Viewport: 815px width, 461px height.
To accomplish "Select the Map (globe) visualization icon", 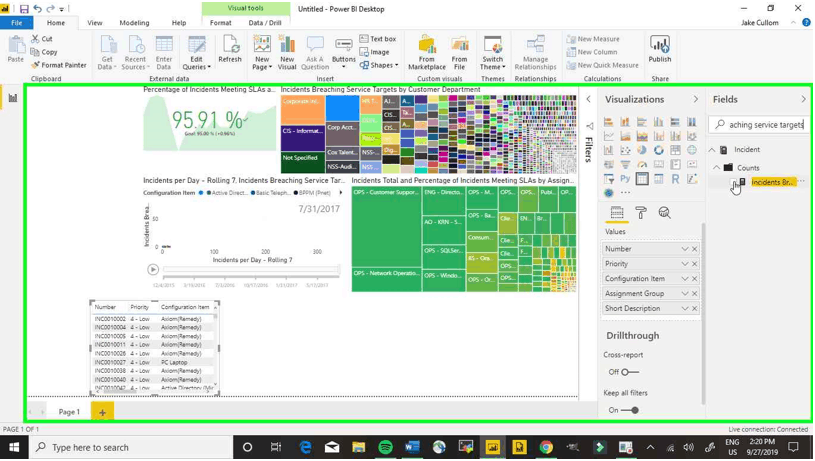I will pyautogui.click(x=691, y=150).
